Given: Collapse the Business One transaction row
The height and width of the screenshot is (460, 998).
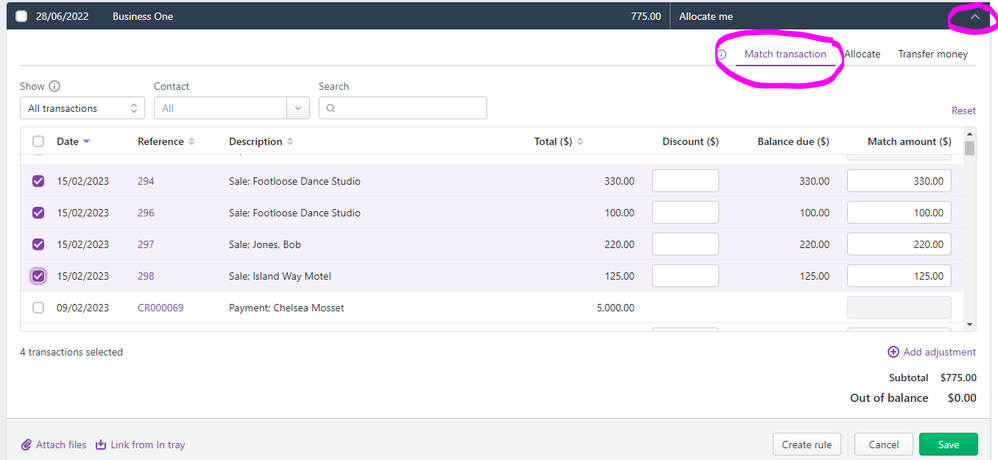Looking at the screenshot, I should [x=976, y=16].
